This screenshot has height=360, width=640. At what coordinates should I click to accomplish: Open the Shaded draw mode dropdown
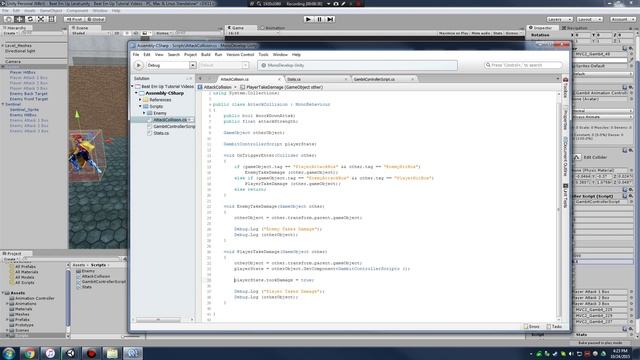point(91,33)
